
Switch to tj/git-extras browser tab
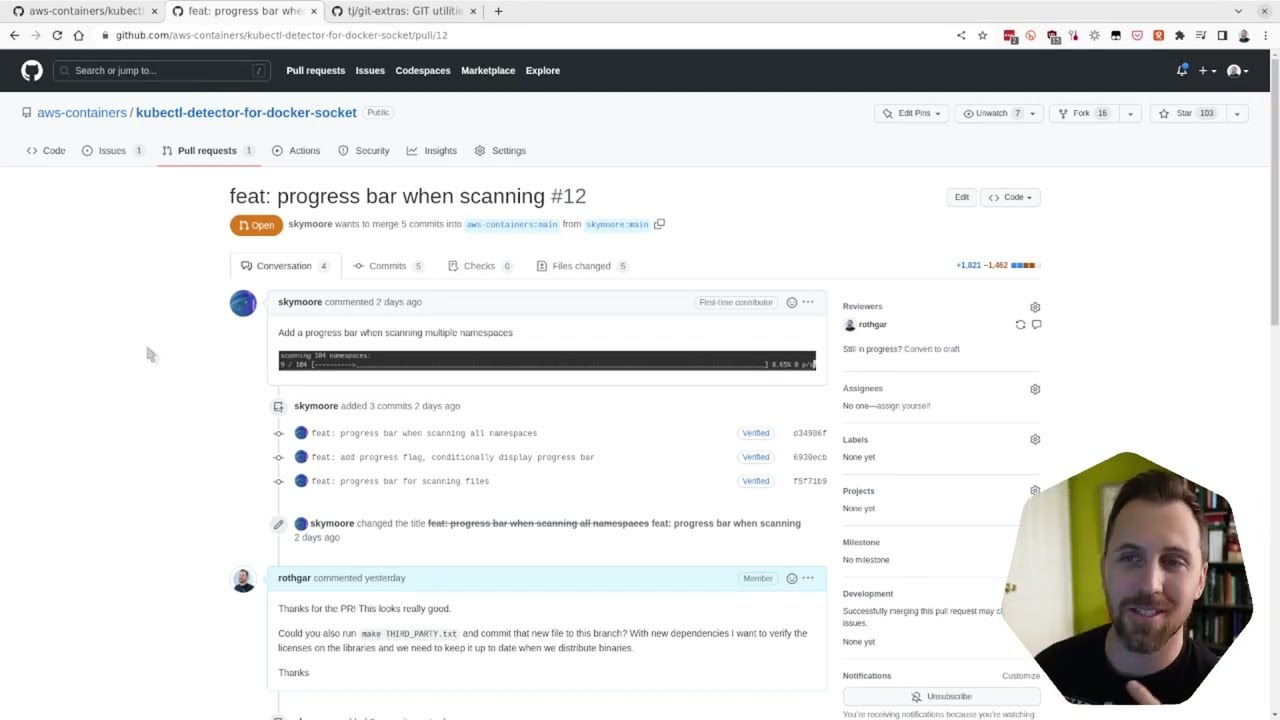click(404, 11)
